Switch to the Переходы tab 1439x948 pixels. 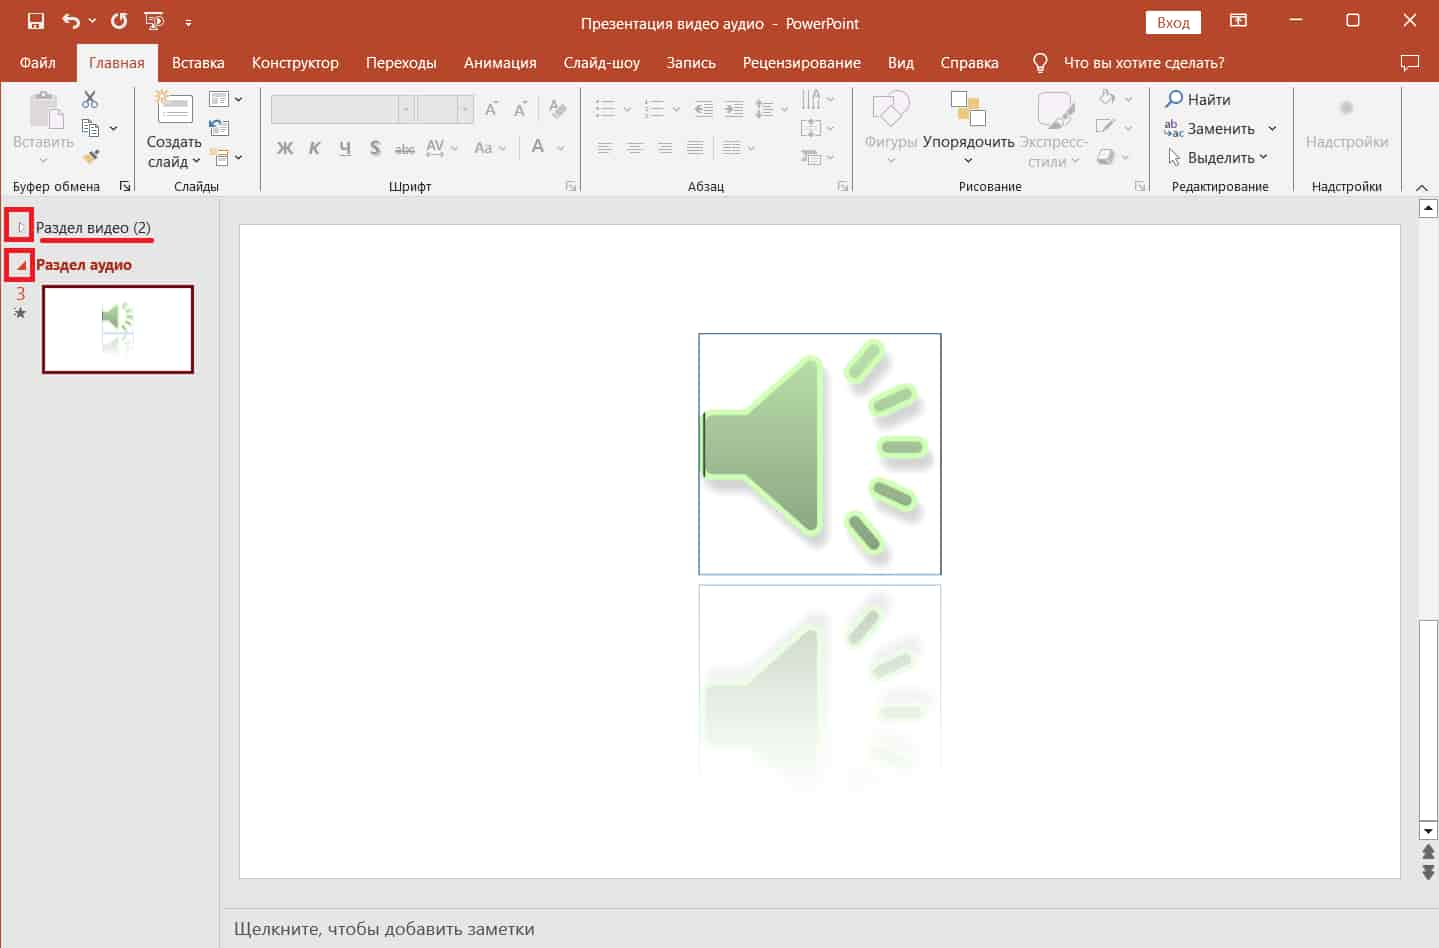[x=401, y=63]
